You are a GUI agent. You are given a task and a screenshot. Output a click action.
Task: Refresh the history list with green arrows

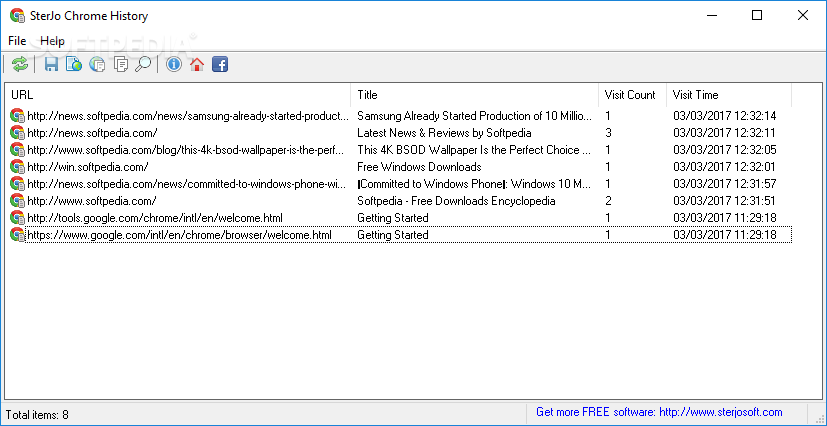coord(20,64)
